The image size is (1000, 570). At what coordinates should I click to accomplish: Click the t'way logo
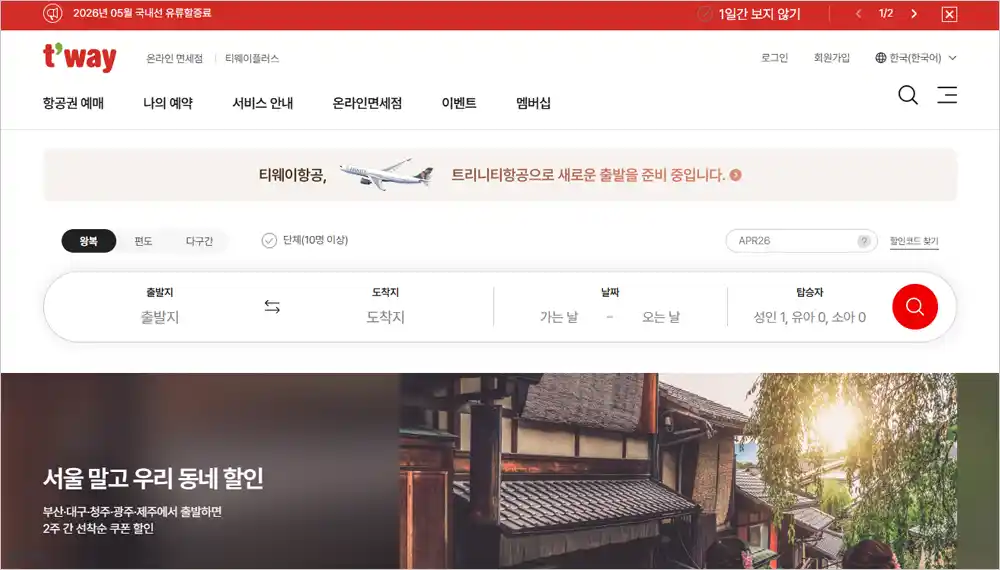click(x=80, y=57)
